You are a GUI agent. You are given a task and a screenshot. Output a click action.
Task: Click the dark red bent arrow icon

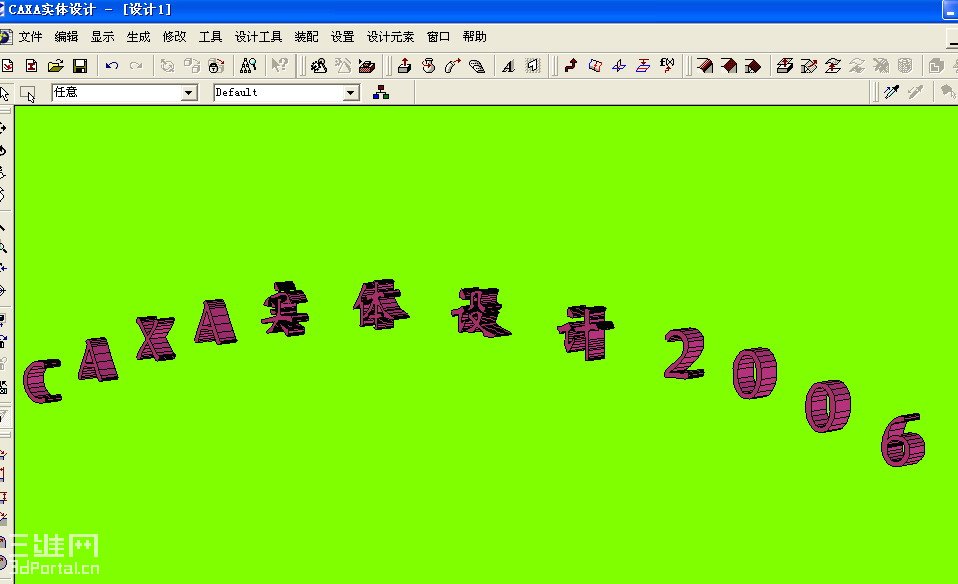tap(571, 65)
